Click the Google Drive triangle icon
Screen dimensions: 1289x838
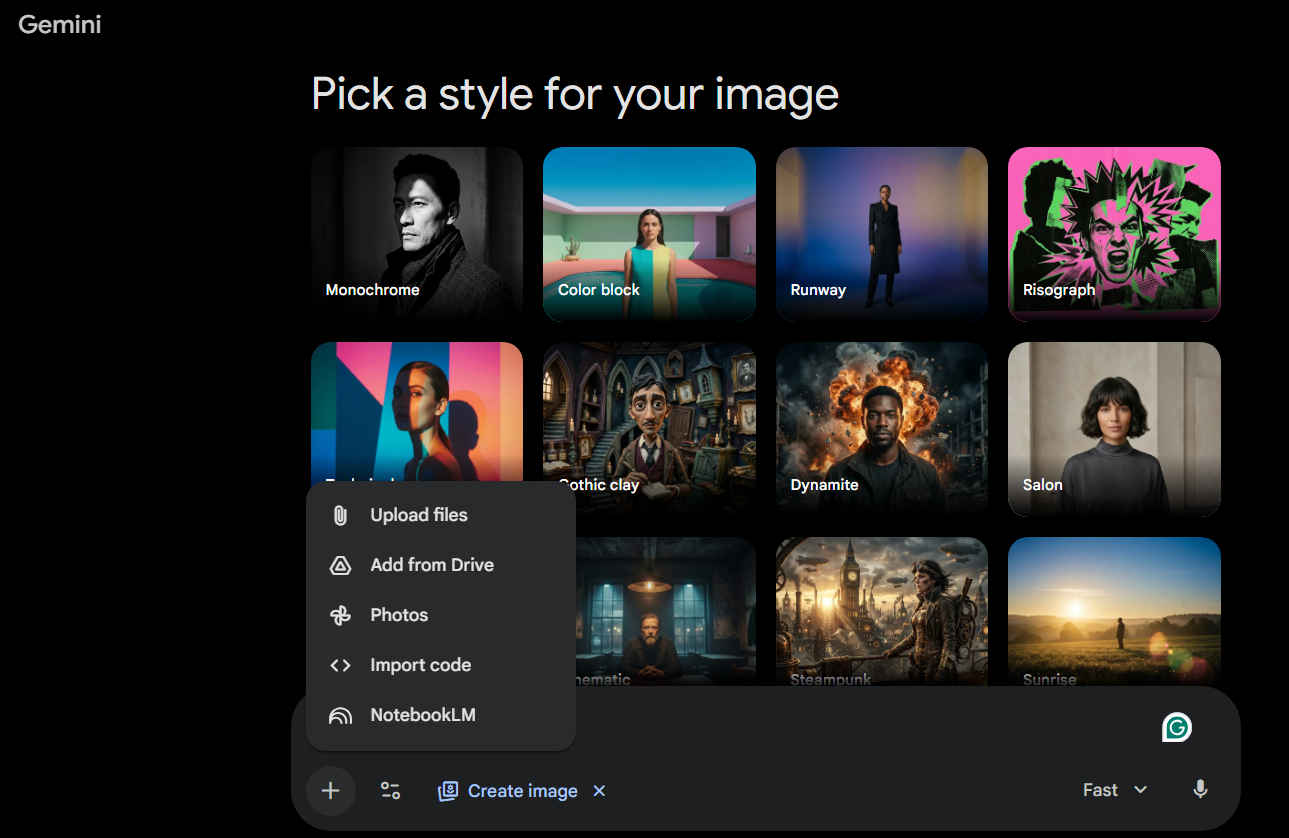click(340, 565)
